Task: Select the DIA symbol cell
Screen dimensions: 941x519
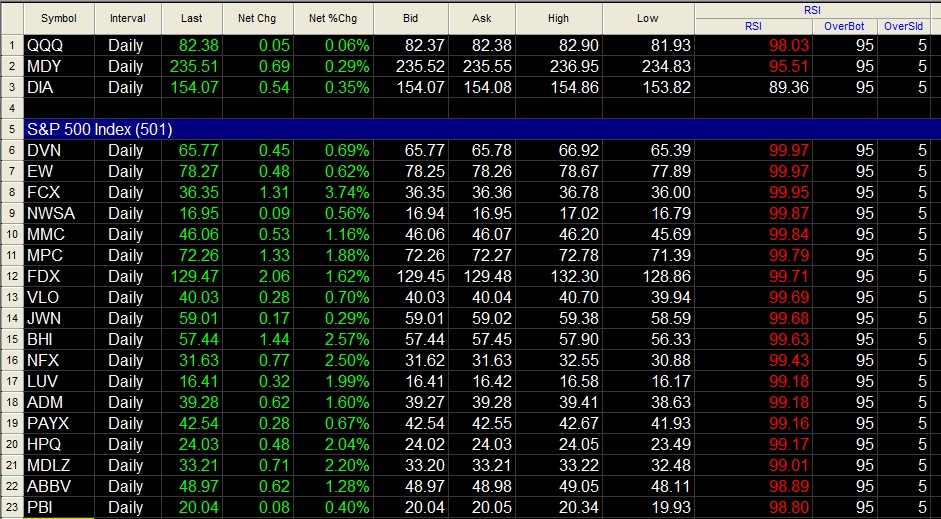Action: pyautogui.click(x=59, y=87)
